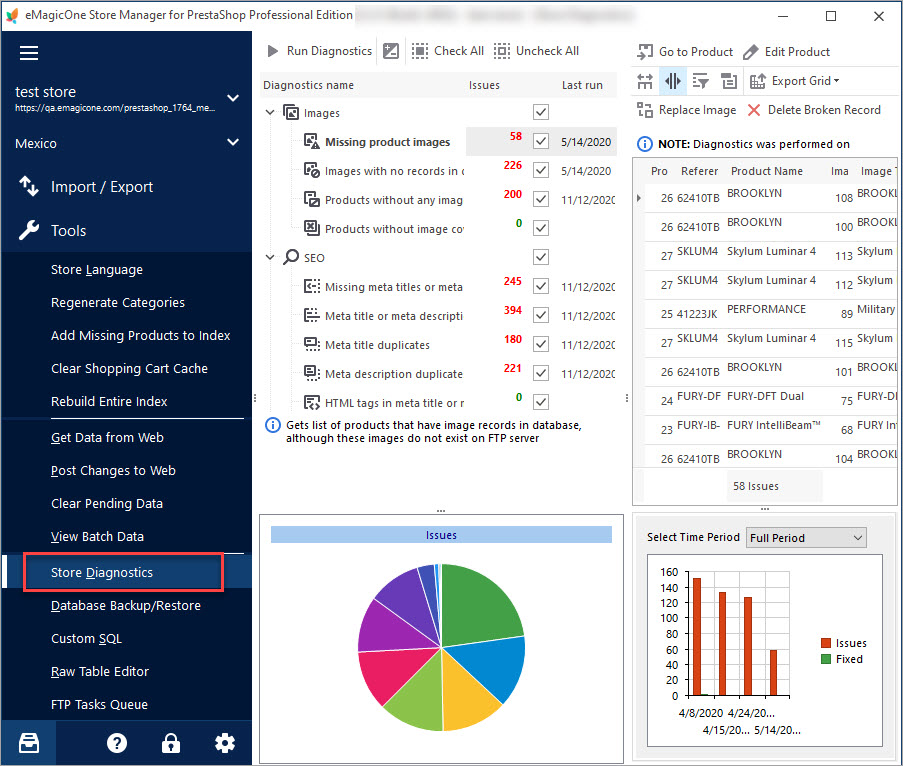Expand the test store dropdown chevron
Image resolution: width=903 pixels, height=766 pixels.
(x=233, y=98)
